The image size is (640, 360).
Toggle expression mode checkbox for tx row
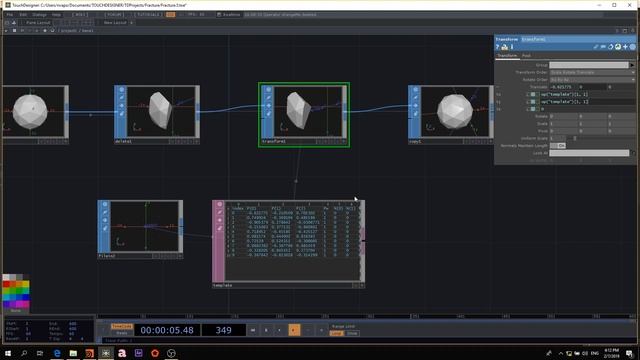[x=533, y=94]
